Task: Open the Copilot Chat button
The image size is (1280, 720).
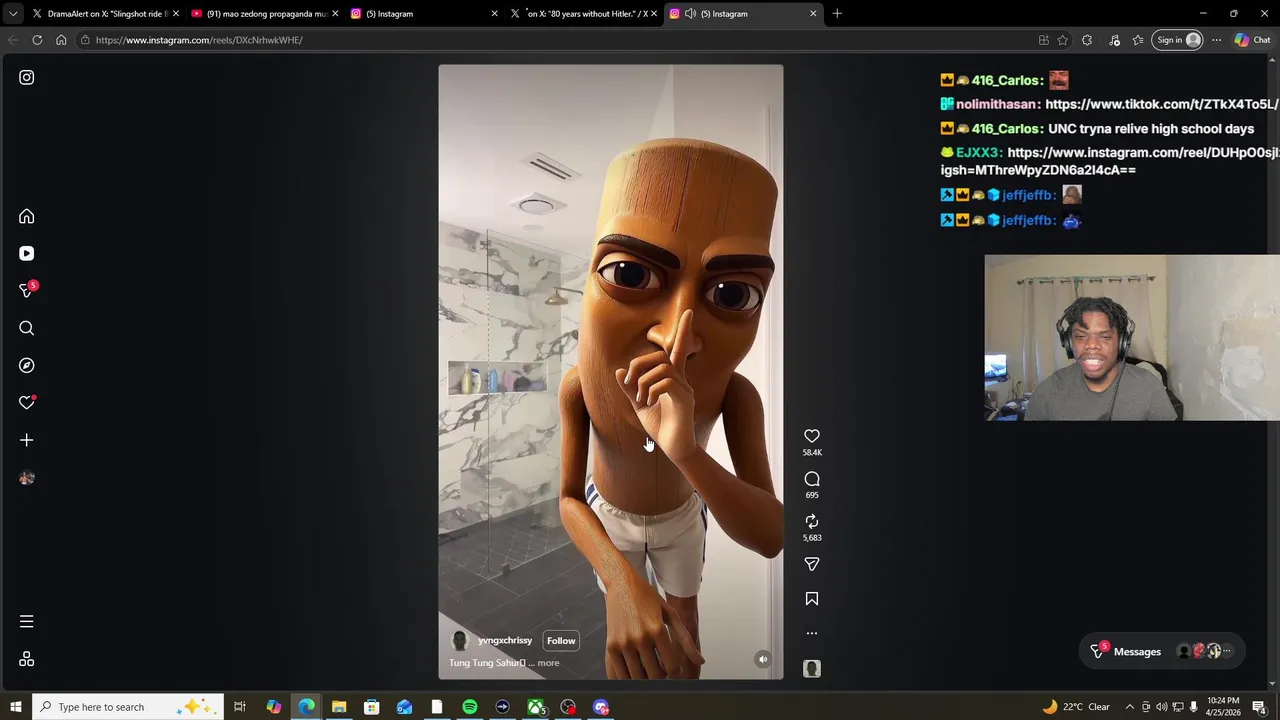Action: 1253,40
